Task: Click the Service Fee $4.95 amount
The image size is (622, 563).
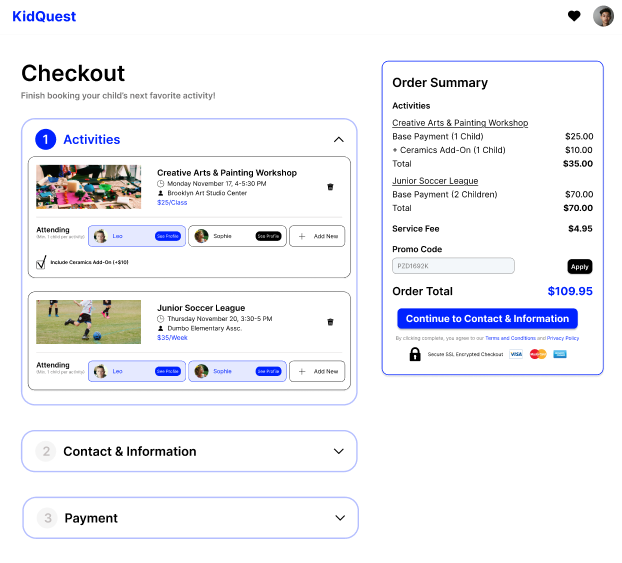Action: 580,229
